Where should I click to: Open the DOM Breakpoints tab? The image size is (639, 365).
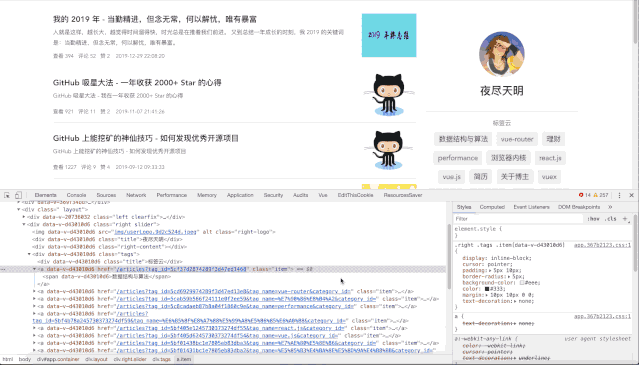tap(579, 207)
